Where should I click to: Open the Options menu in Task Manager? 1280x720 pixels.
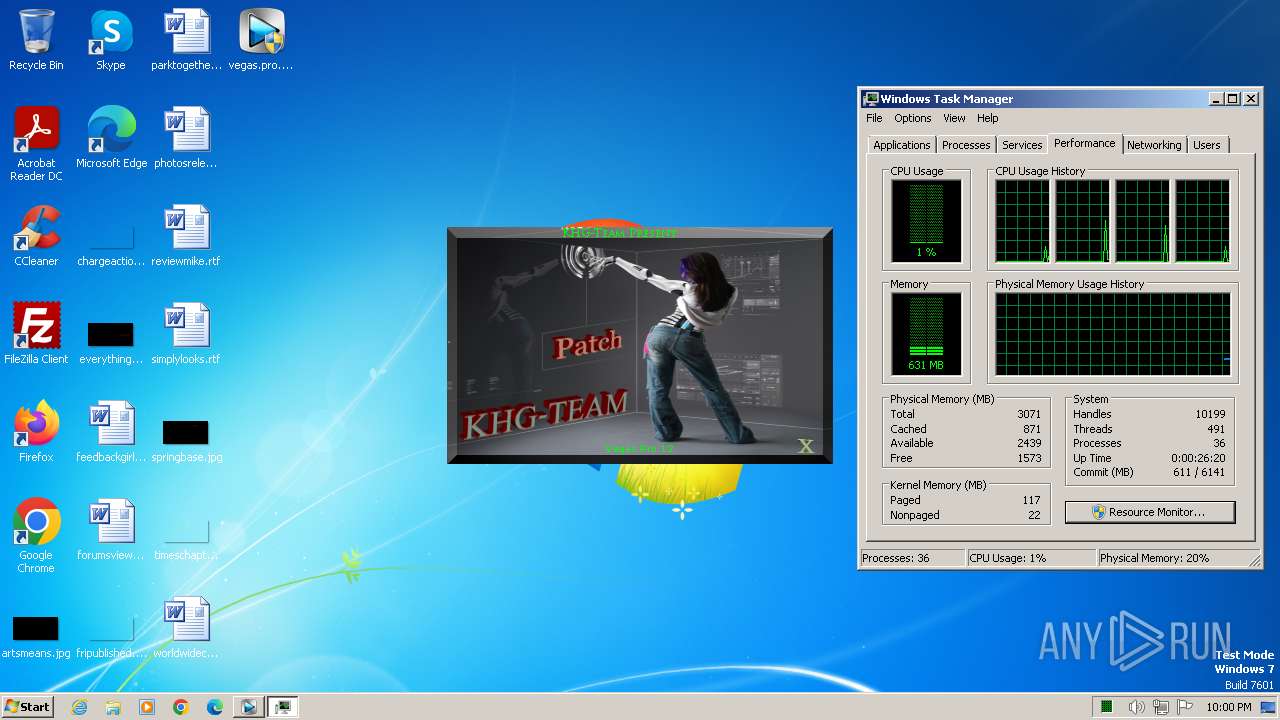tap(912, 118)
